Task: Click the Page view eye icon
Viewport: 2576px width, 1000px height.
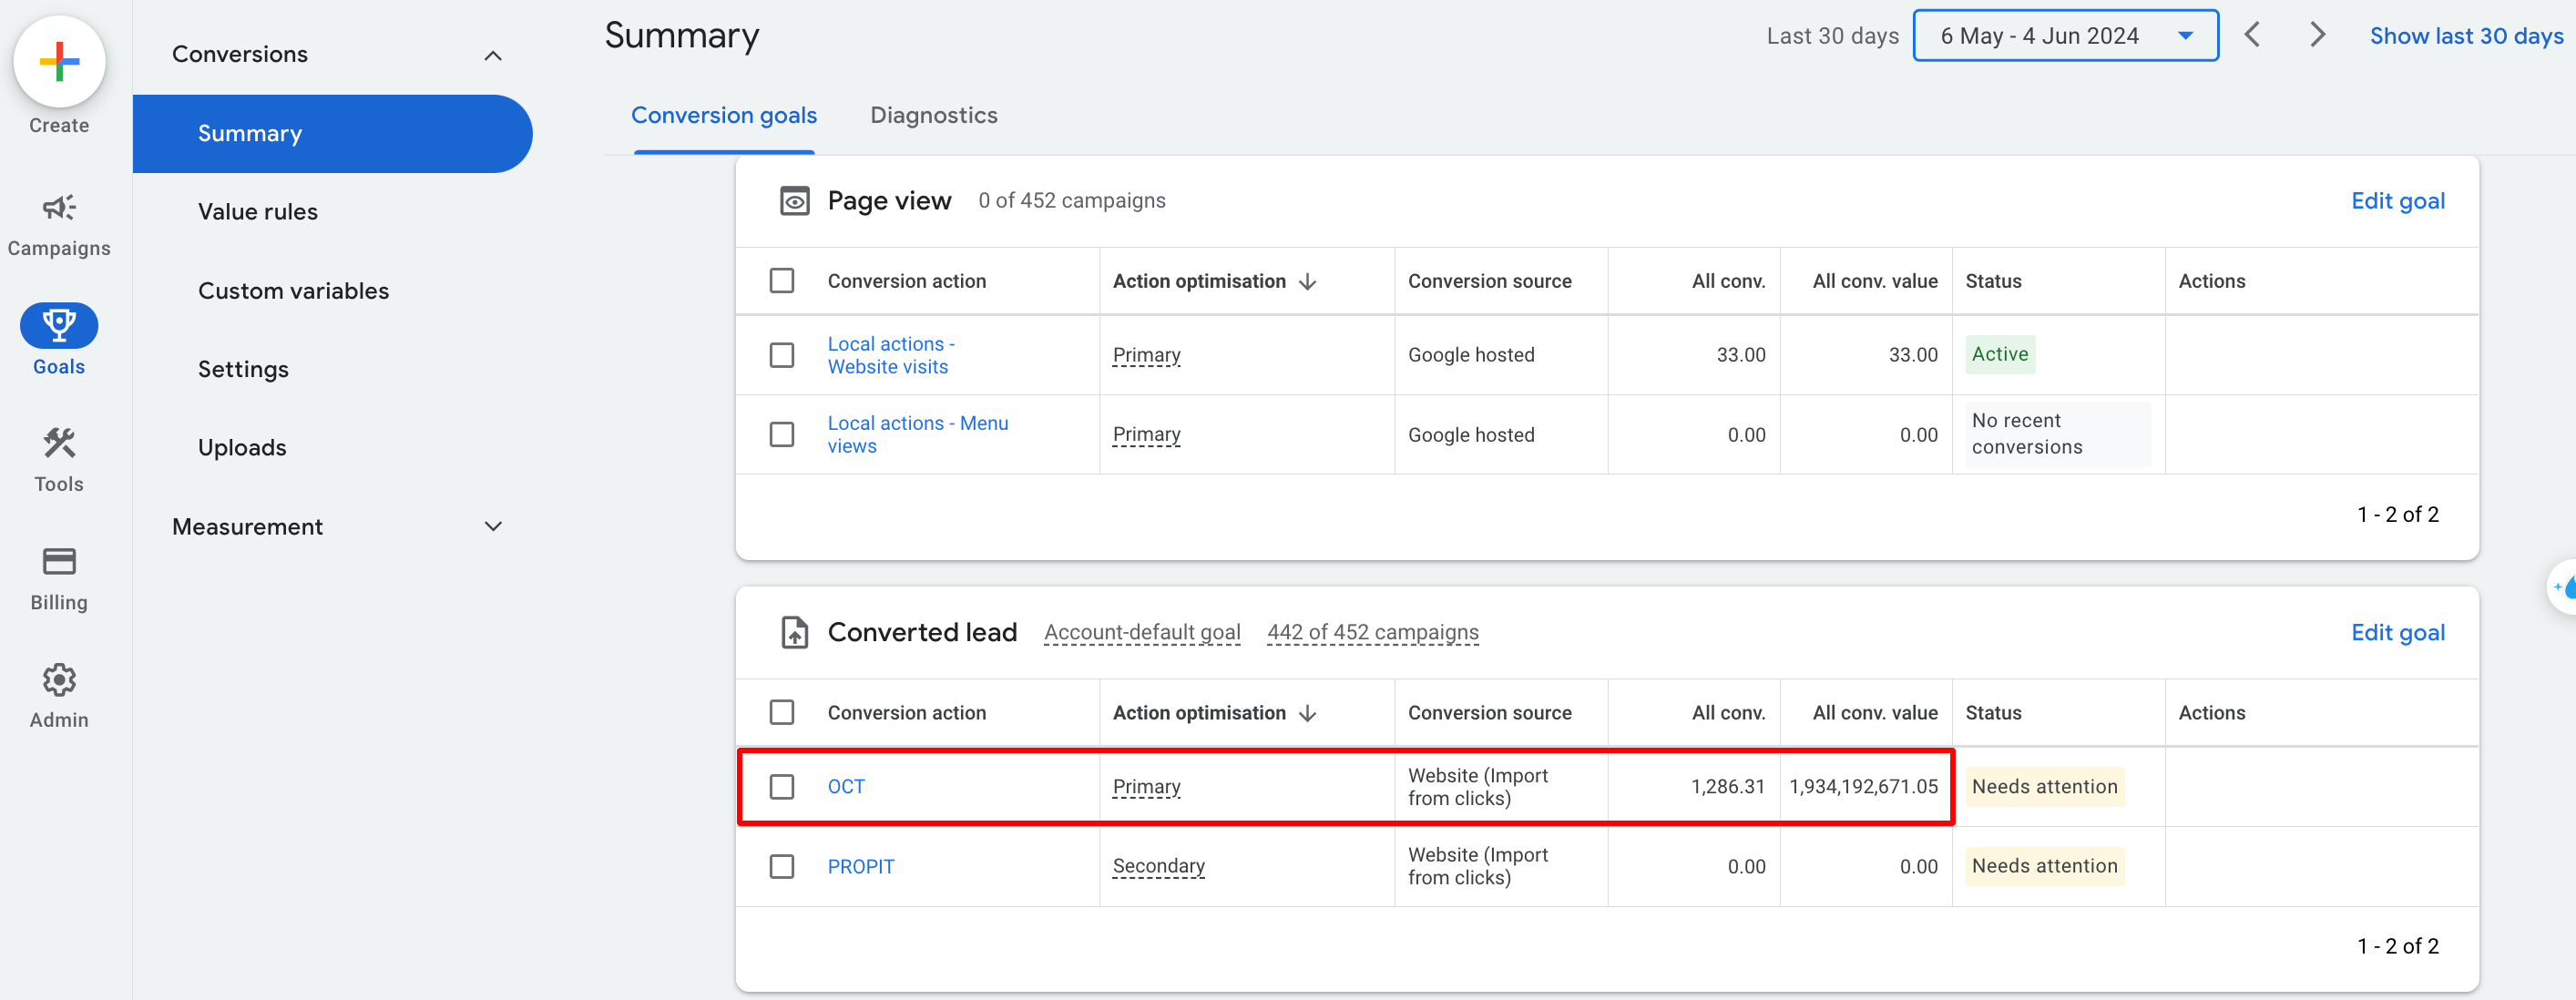Action: (x=794, y=201)
